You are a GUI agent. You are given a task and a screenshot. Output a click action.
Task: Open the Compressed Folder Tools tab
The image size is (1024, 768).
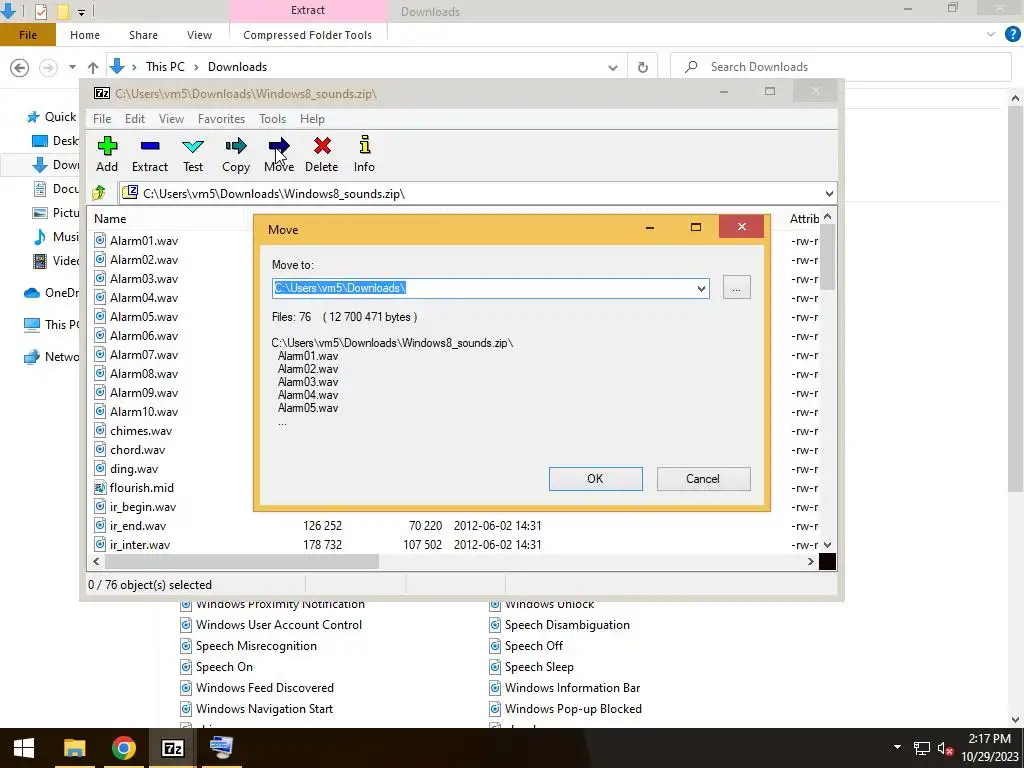click(x=308, y=35)
